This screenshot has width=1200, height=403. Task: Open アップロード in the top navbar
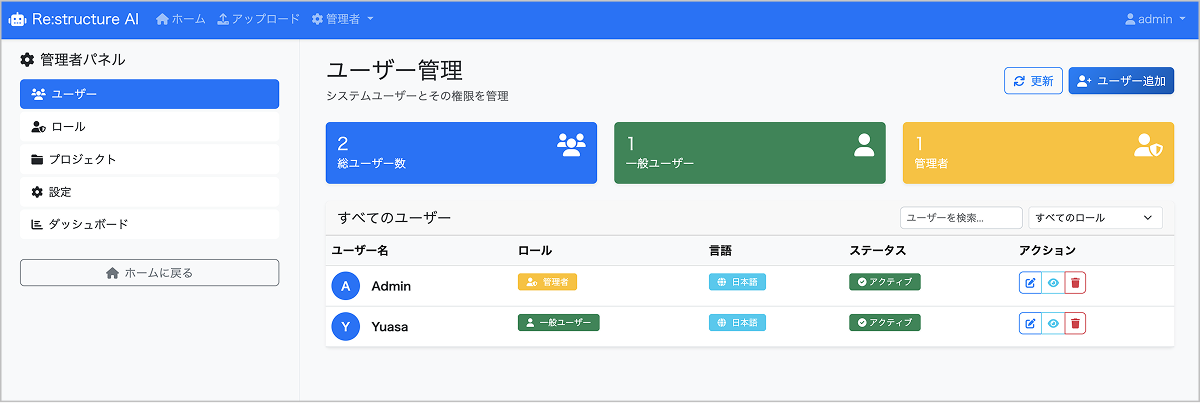pos(258,19)
